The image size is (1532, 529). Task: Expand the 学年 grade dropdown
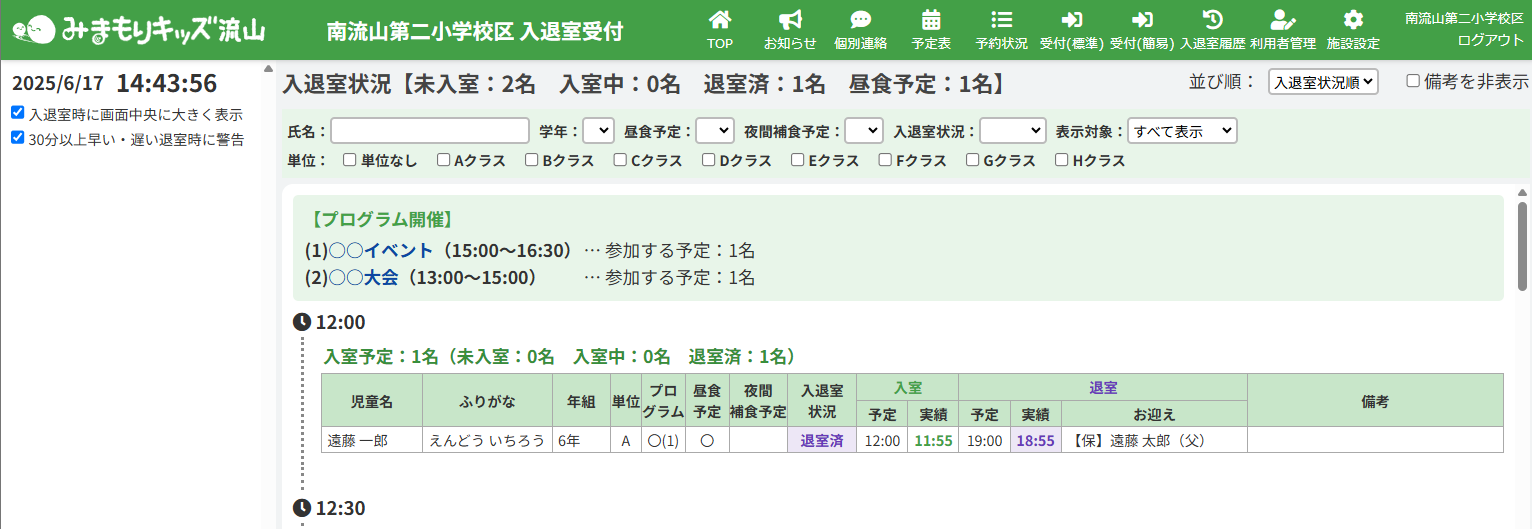tap(598, 131)
